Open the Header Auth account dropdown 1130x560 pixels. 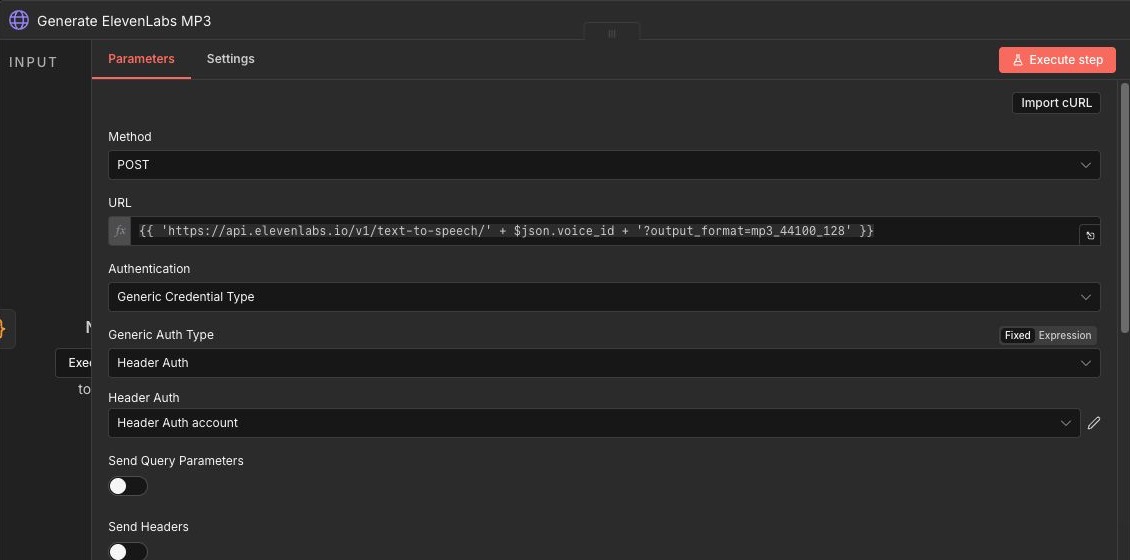tap(594, 423)
